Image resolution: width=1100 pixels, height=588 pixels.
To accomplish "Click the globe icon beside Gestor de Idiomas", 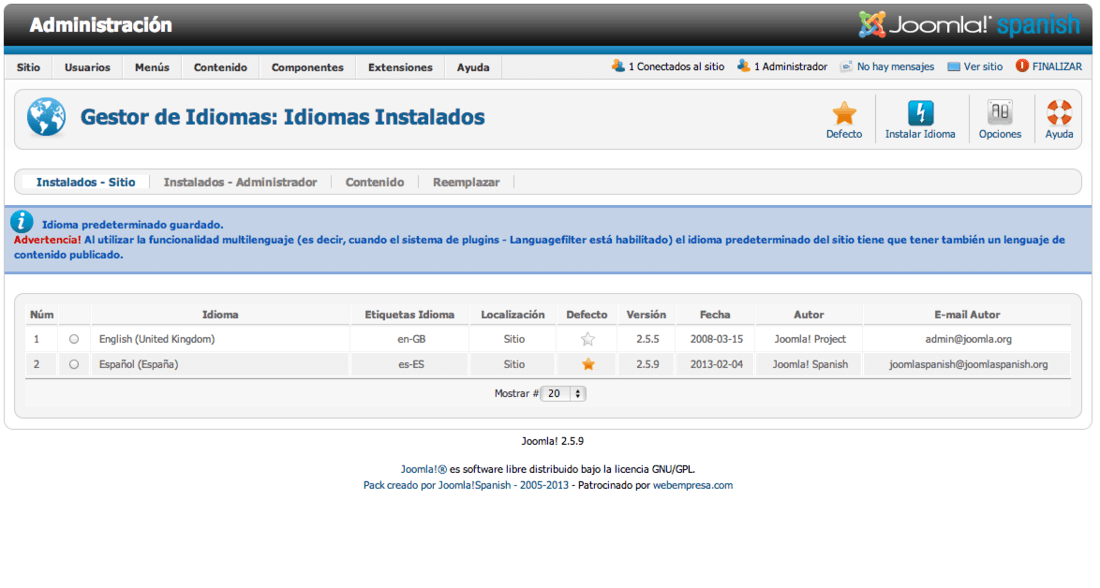I will pos(46,117).
